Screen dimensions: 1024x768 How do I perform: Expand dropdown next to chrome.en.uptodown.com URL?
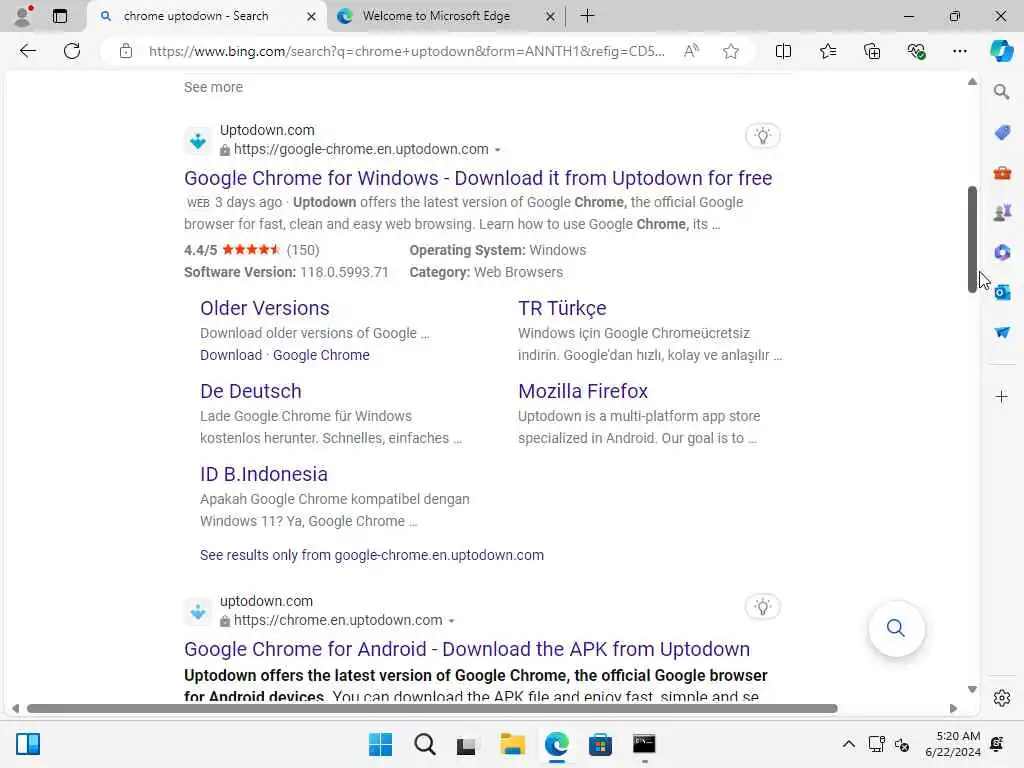[x=451, y=621]
